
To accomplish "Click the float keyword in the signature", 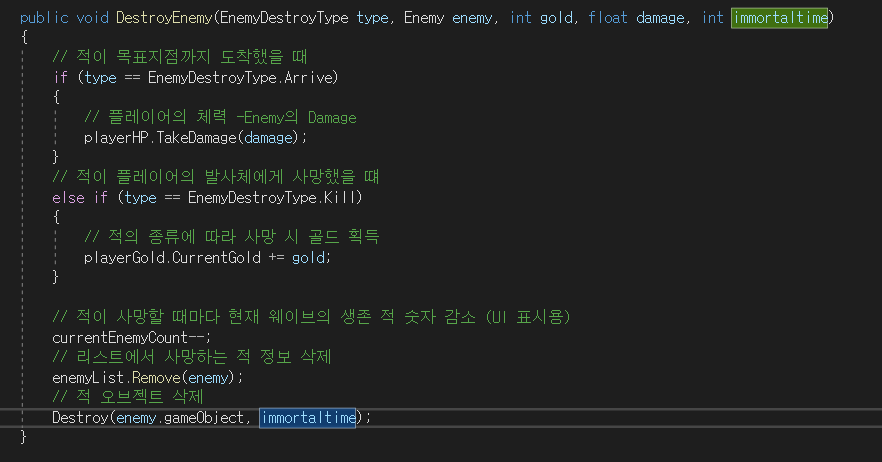I will 608,18.
